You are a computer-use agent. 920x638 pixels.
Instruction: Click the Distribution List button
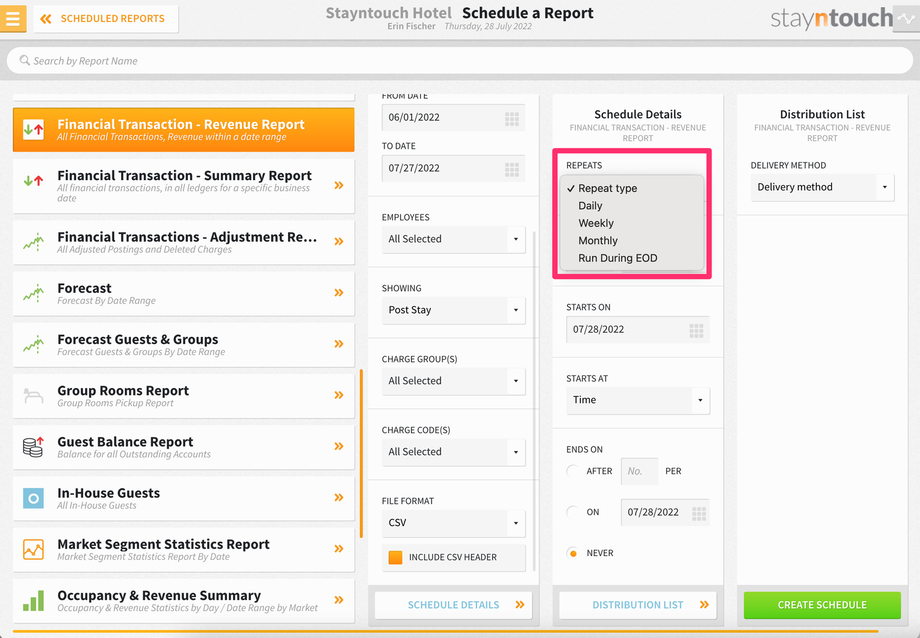click(x=638, y=605)
